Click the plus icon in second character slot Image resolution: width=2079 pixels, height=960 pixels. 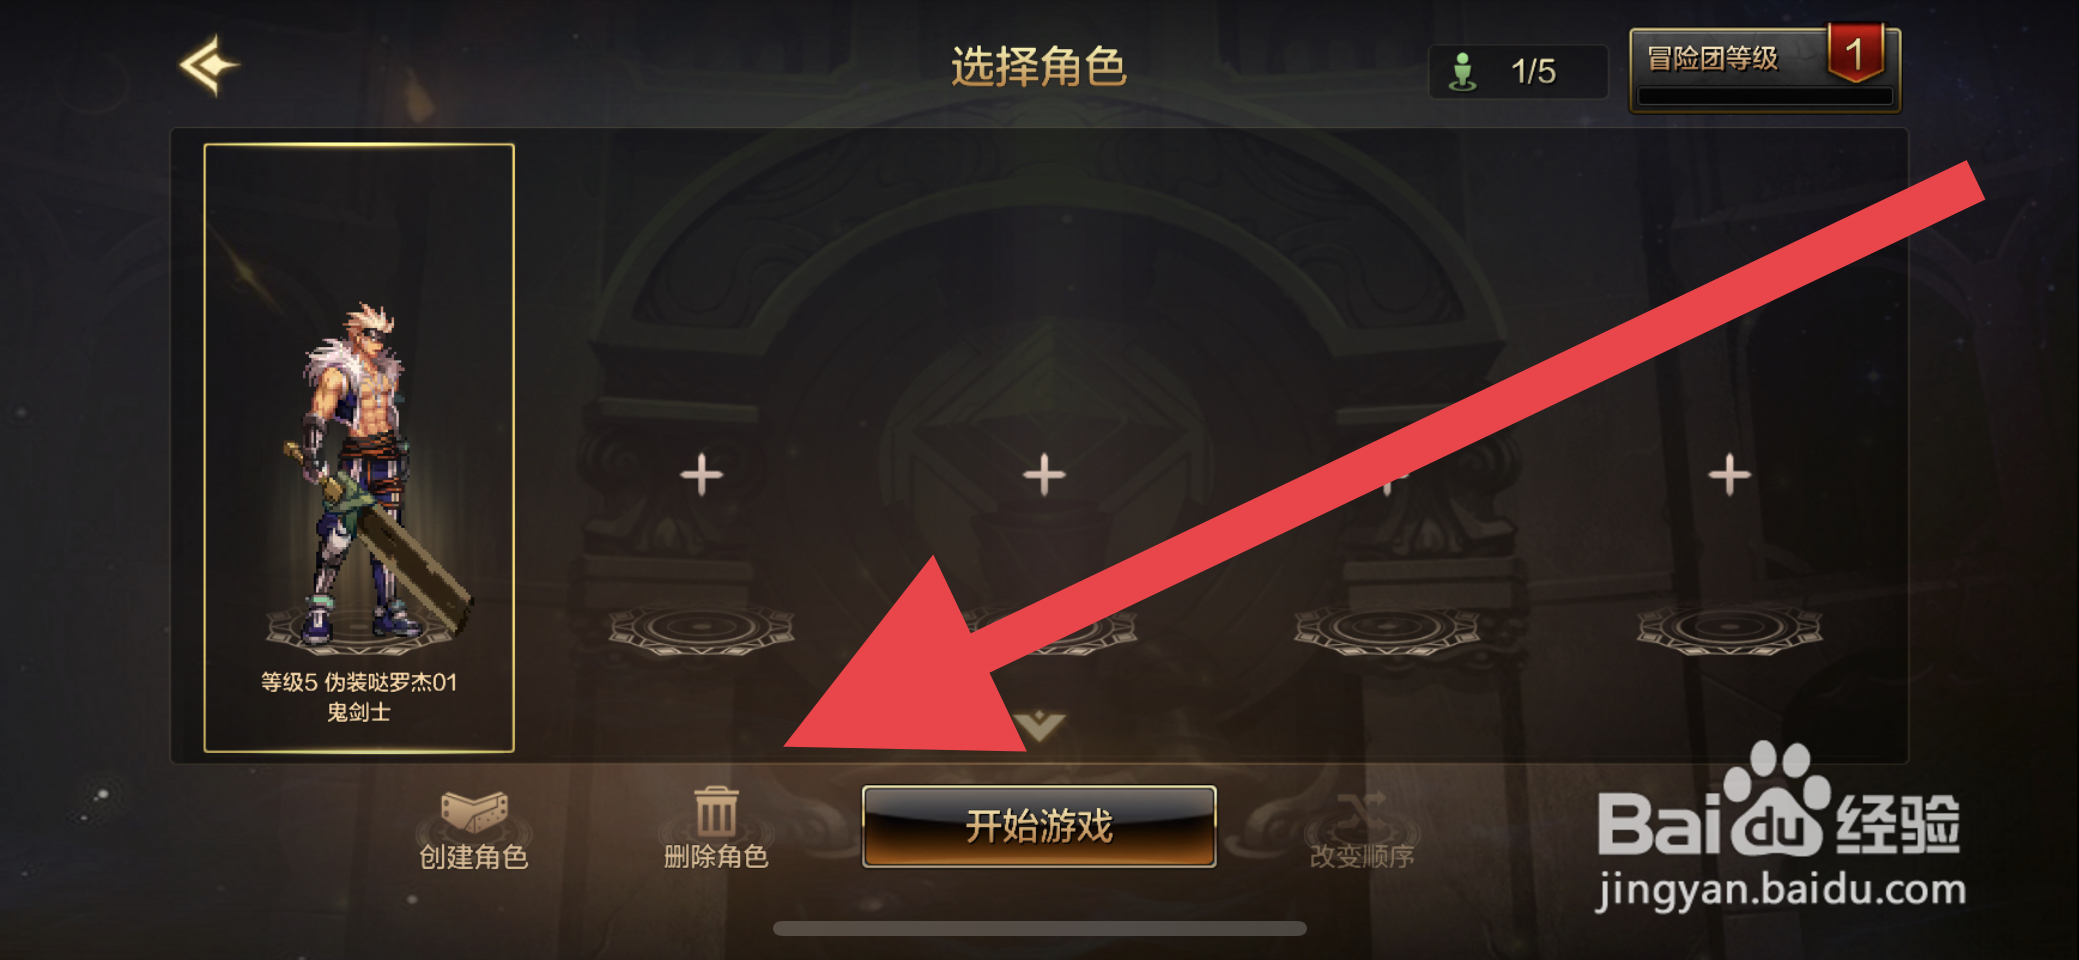point(701,474)
